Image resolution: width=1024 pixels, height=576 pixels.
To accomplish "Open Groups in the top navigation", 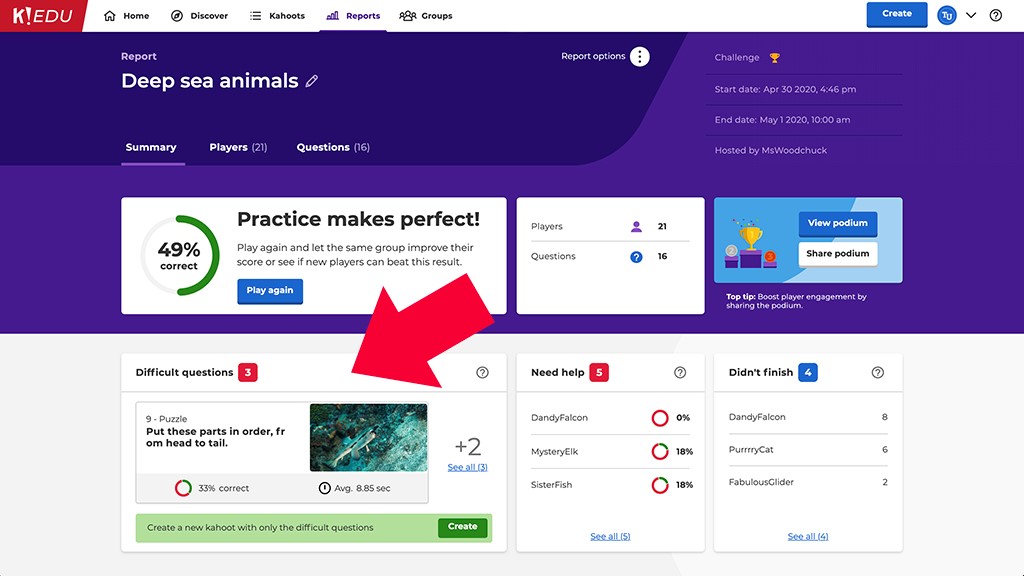I will pos(426,16).
